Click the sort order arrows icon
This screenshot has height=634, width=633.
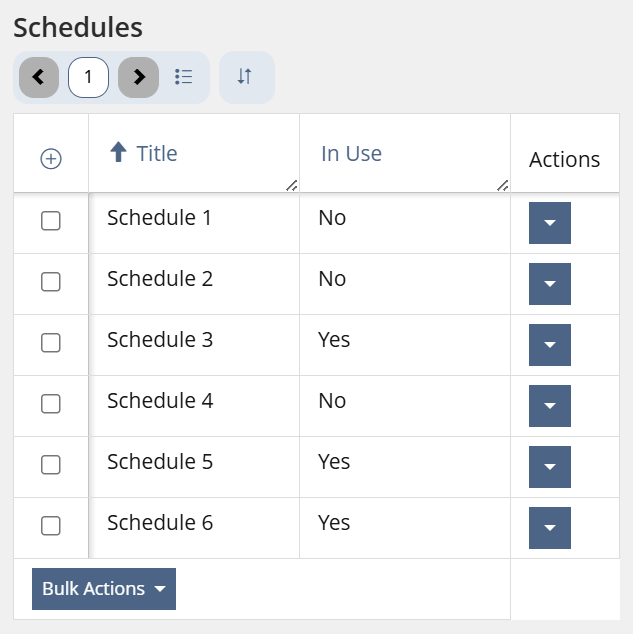(x=245, y=77)
